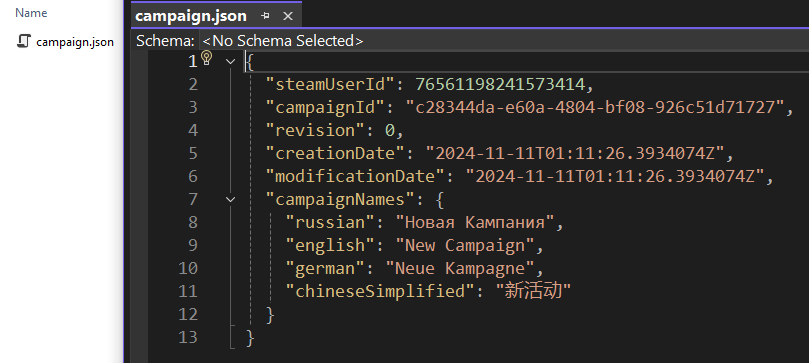The width and height of the screenshot is (809, 363).
Task: Pin the campaign.json tab
Action: [266, 16]
